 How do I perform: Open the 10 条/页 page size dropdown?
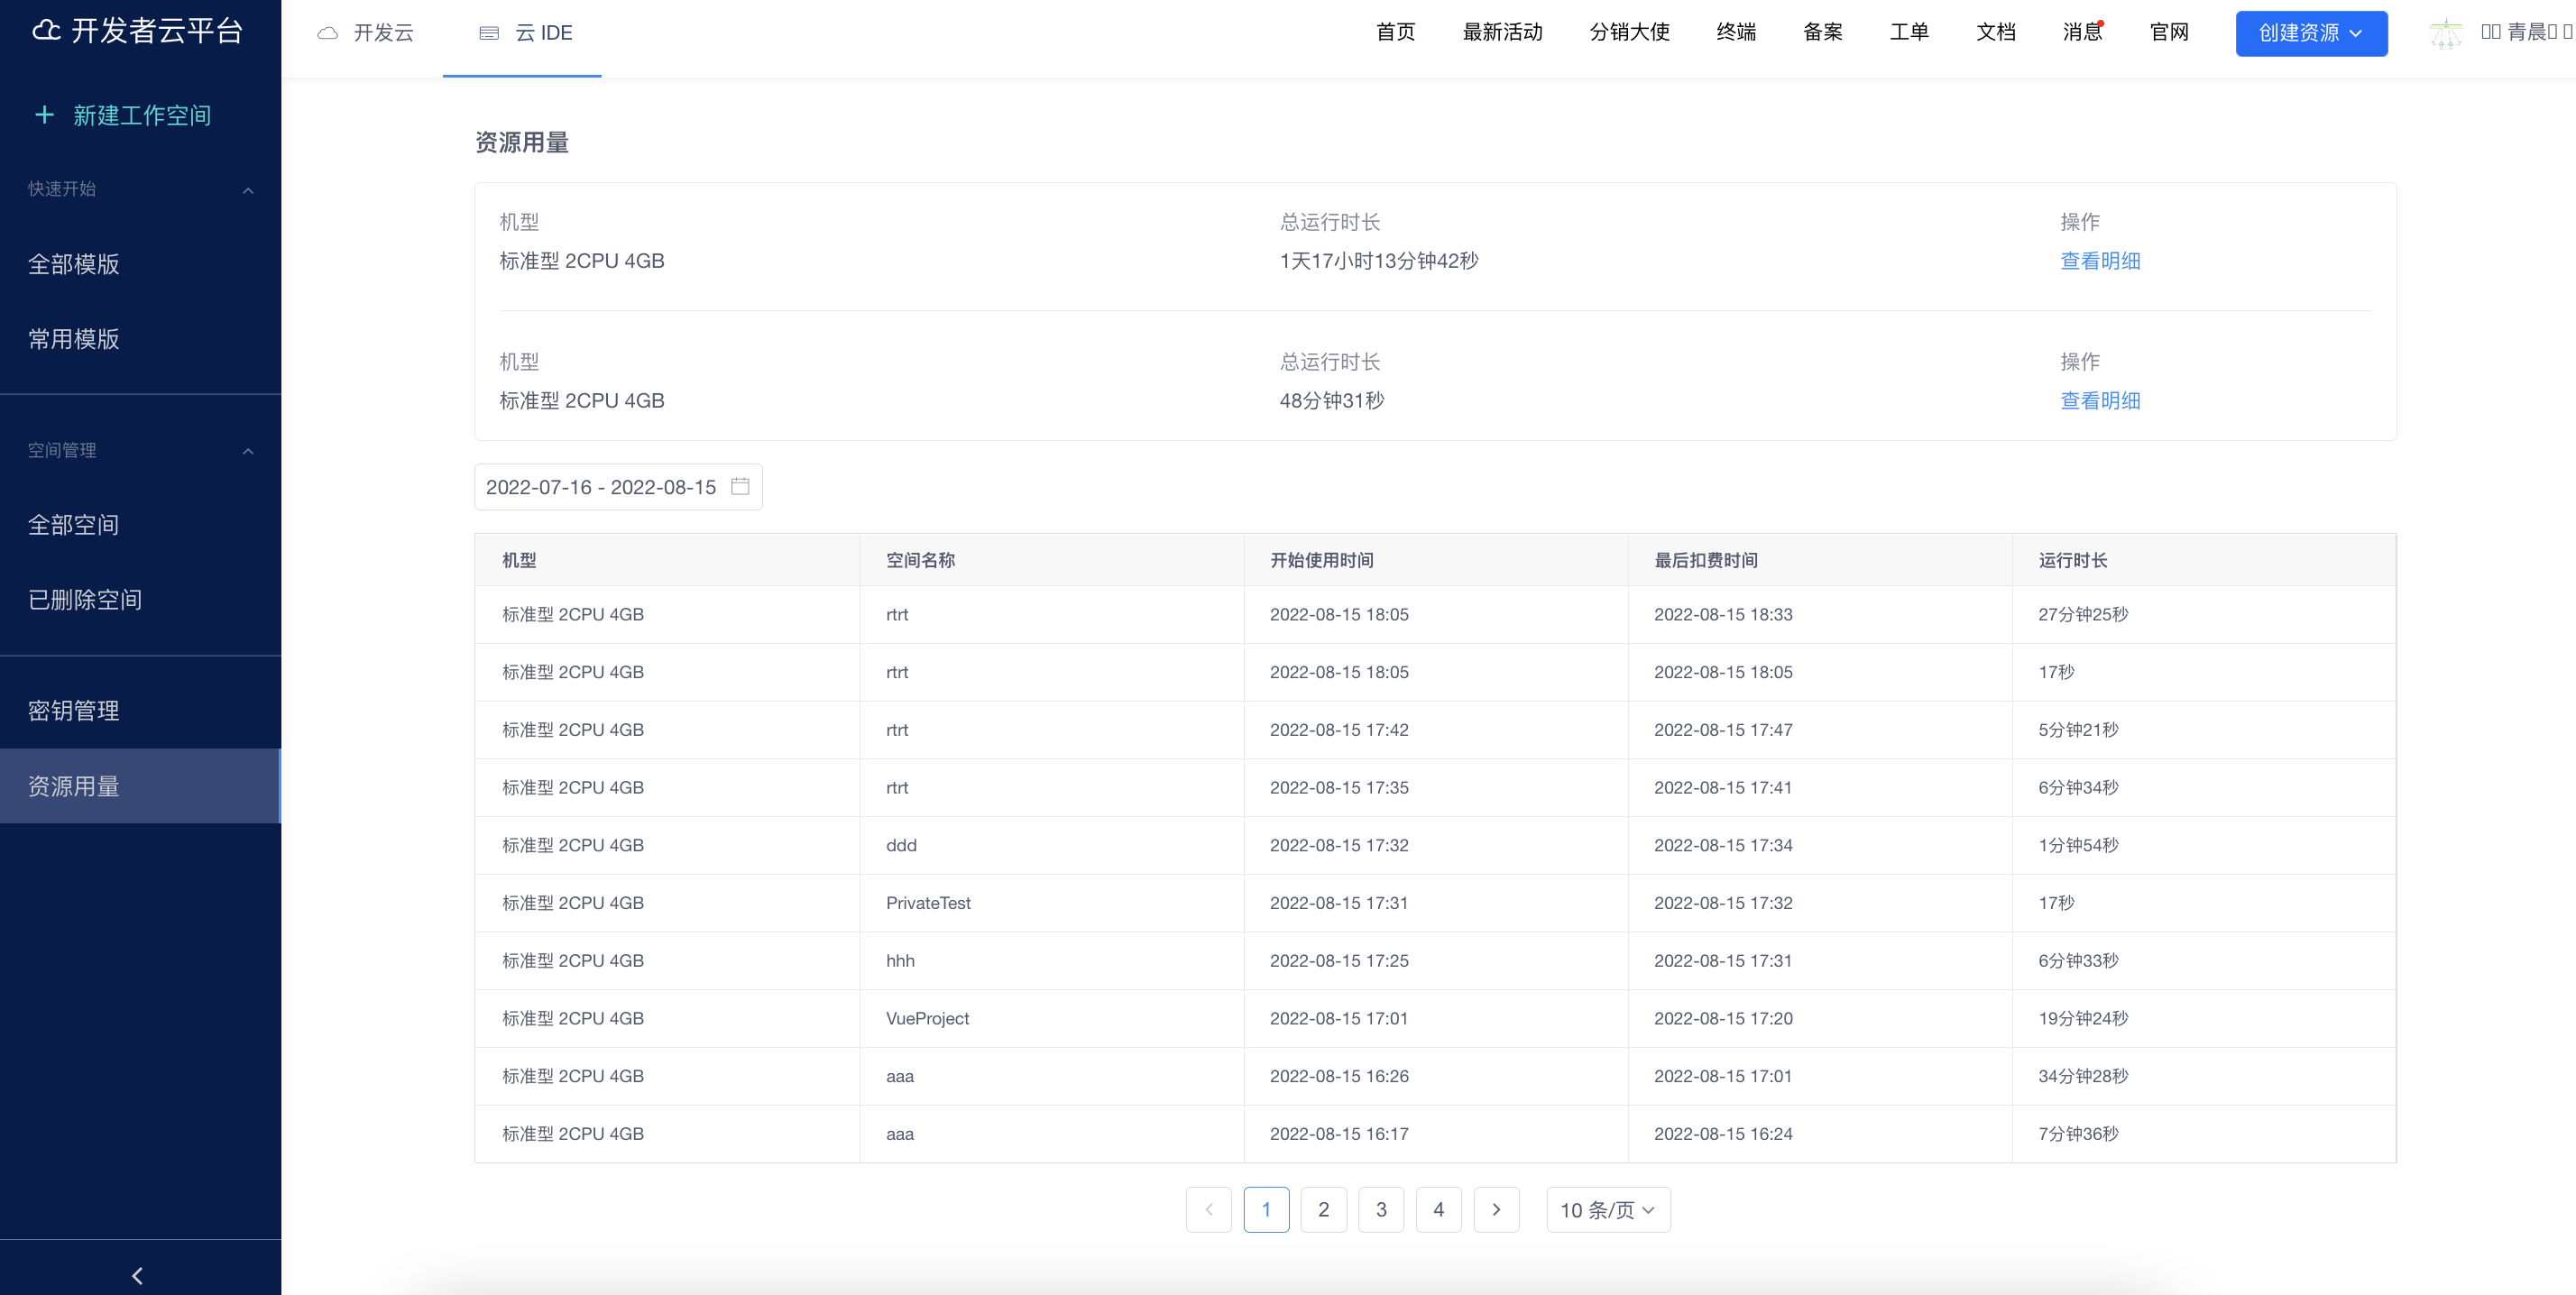point(1607,1209)
